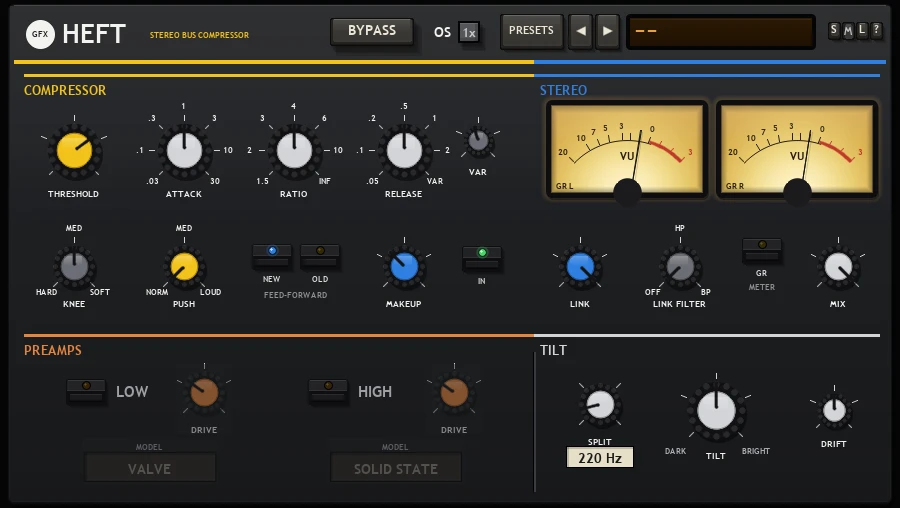Click the TILT section heading
Viewport: 900px width, 508px height.
tap(553, 350)
